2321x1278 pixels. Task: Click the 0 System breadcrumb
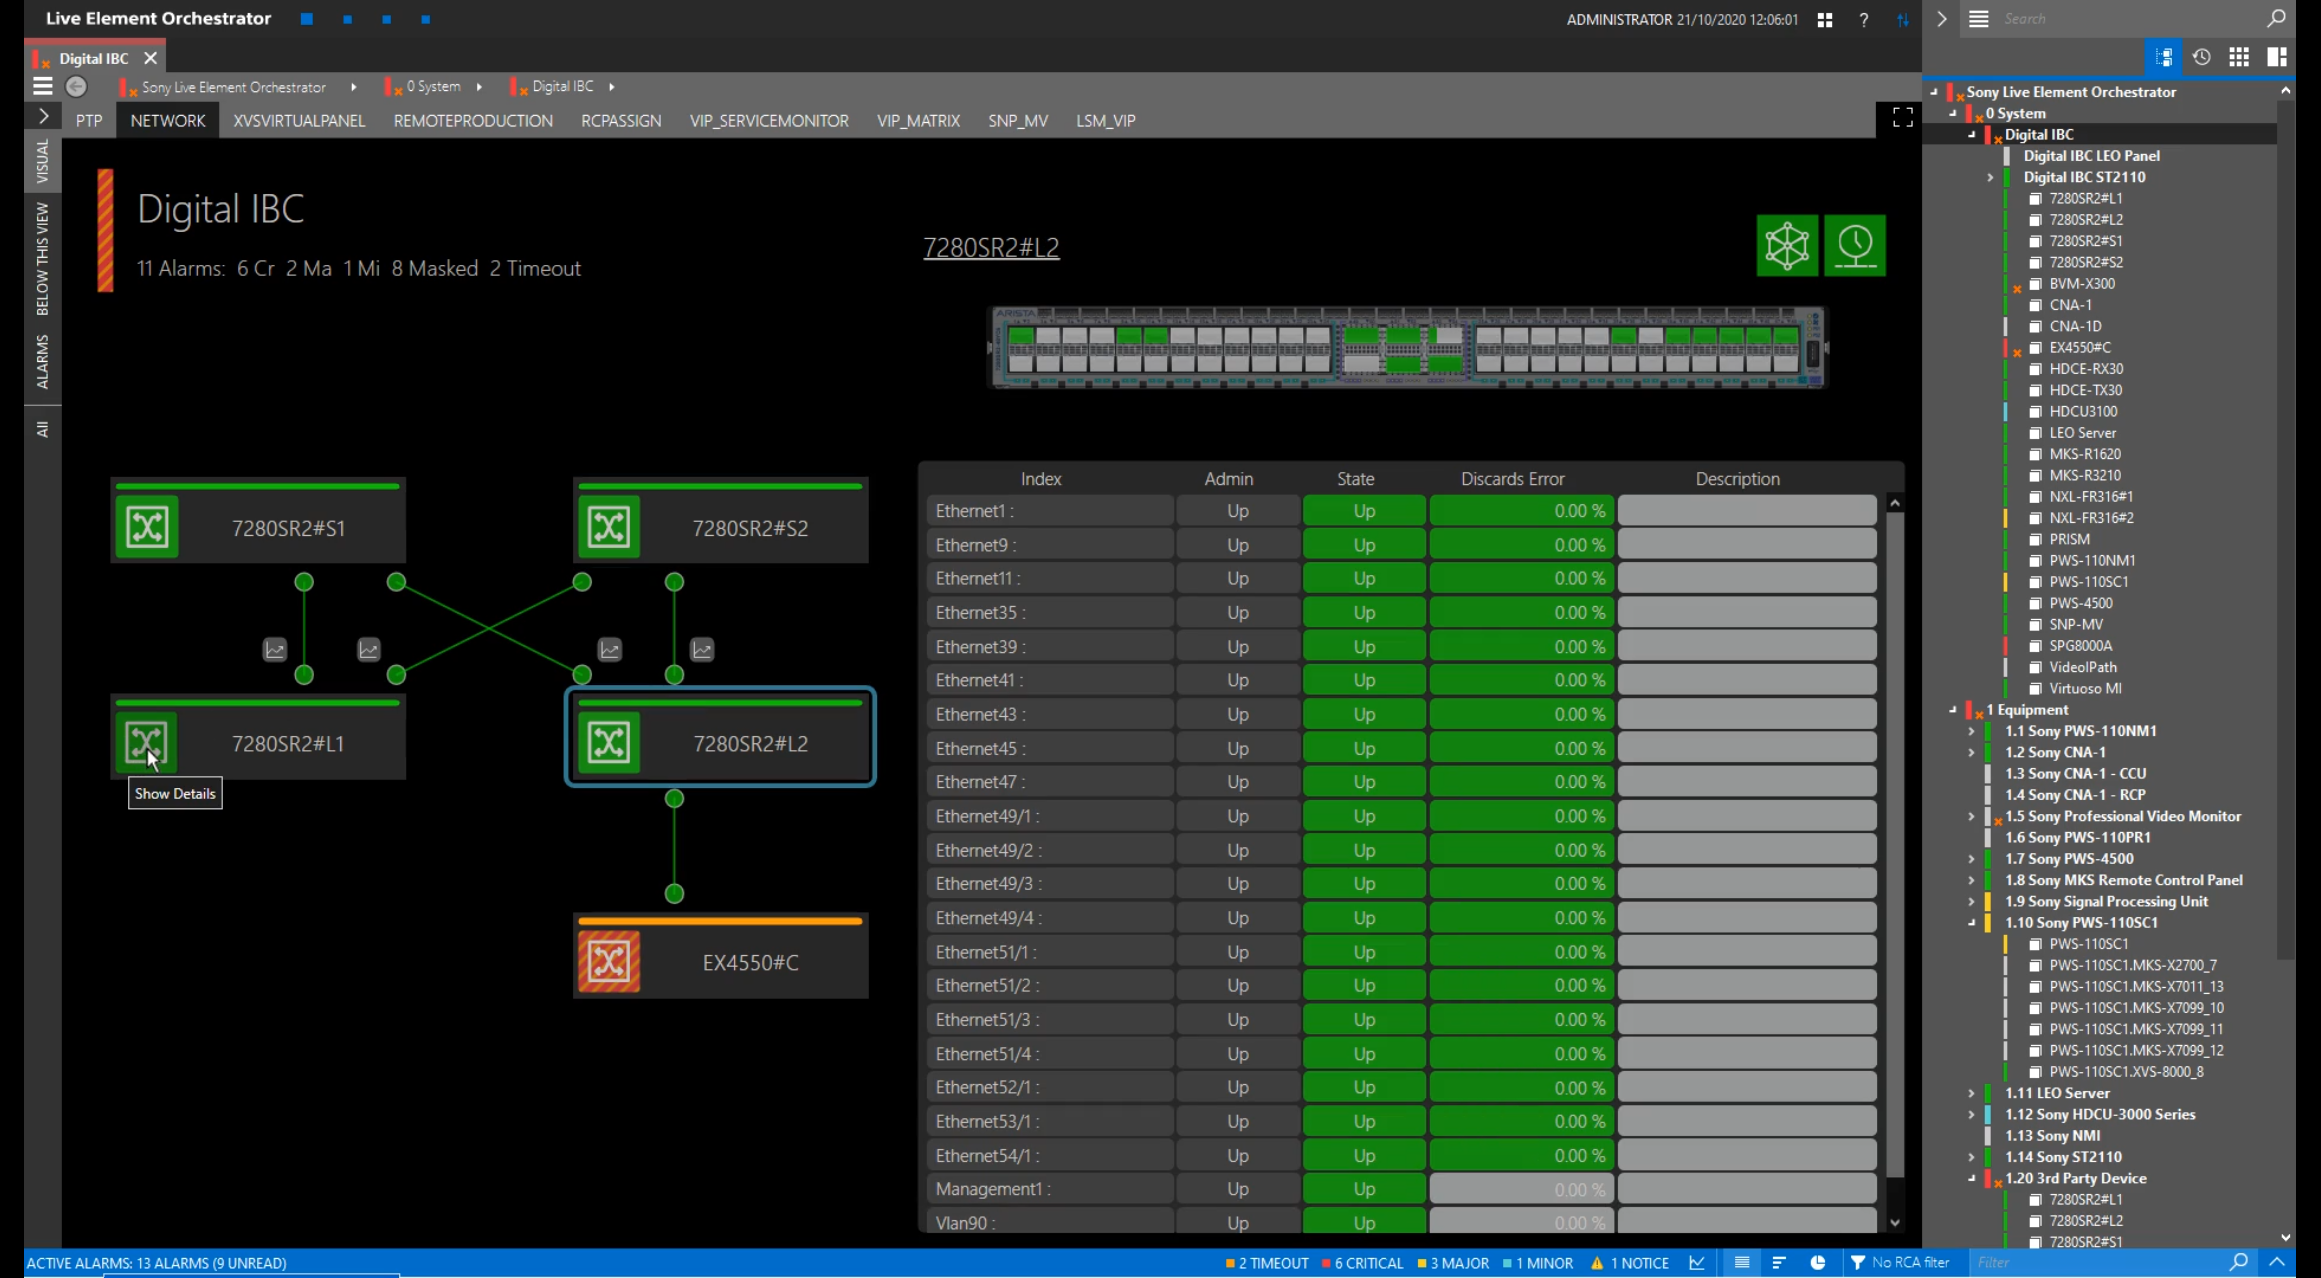point(433,87)
